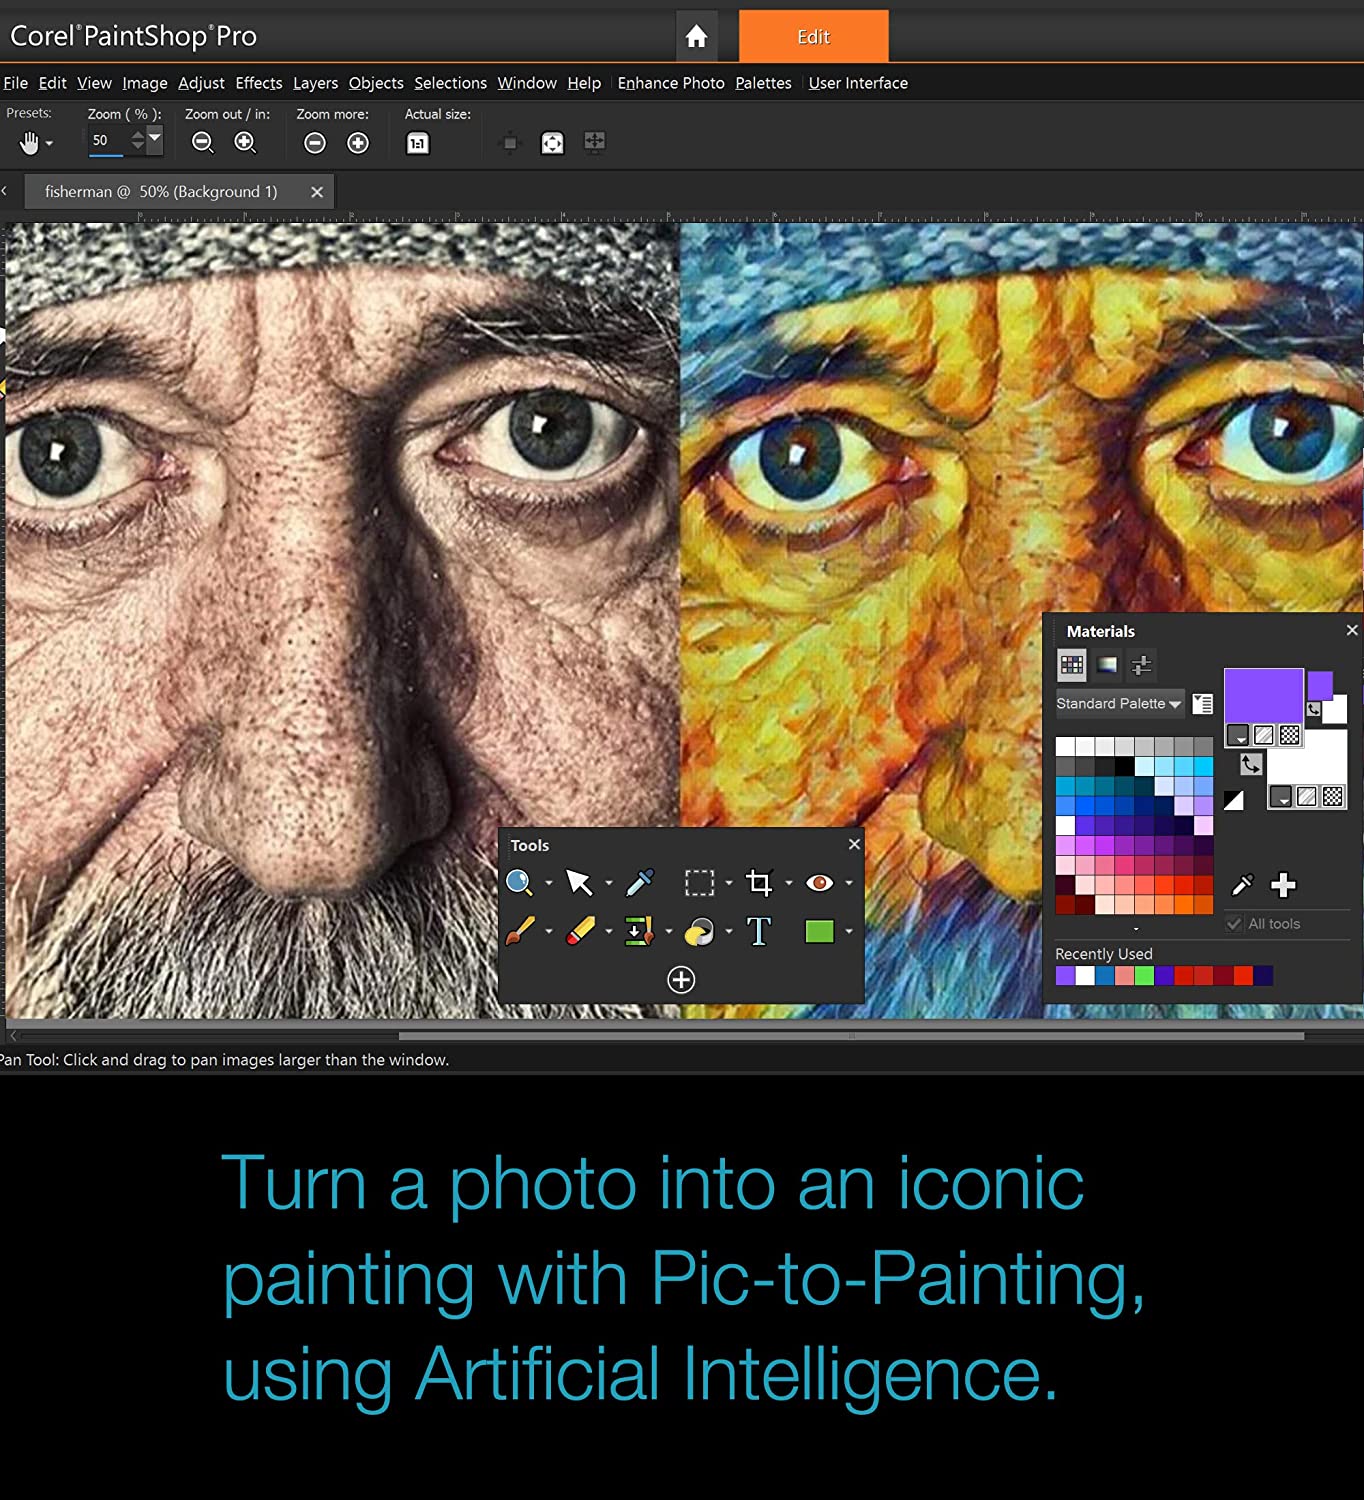The height and width of the screenshot is (1500, 1364).
Task: Toggle the All tools checkbox
Action: point(1234,924)
